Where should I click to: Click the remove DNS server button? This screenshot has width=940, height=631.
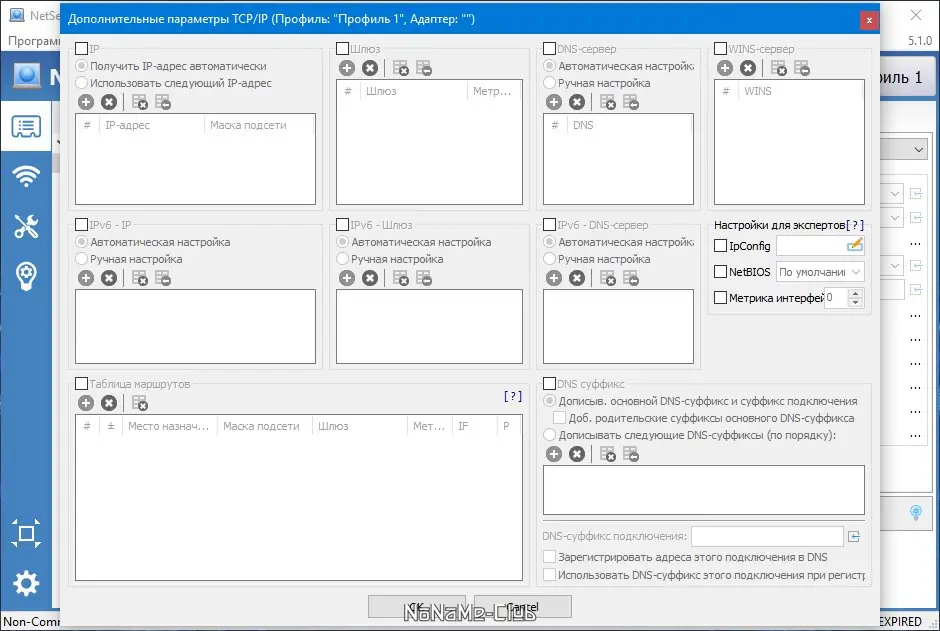point(577,102)
